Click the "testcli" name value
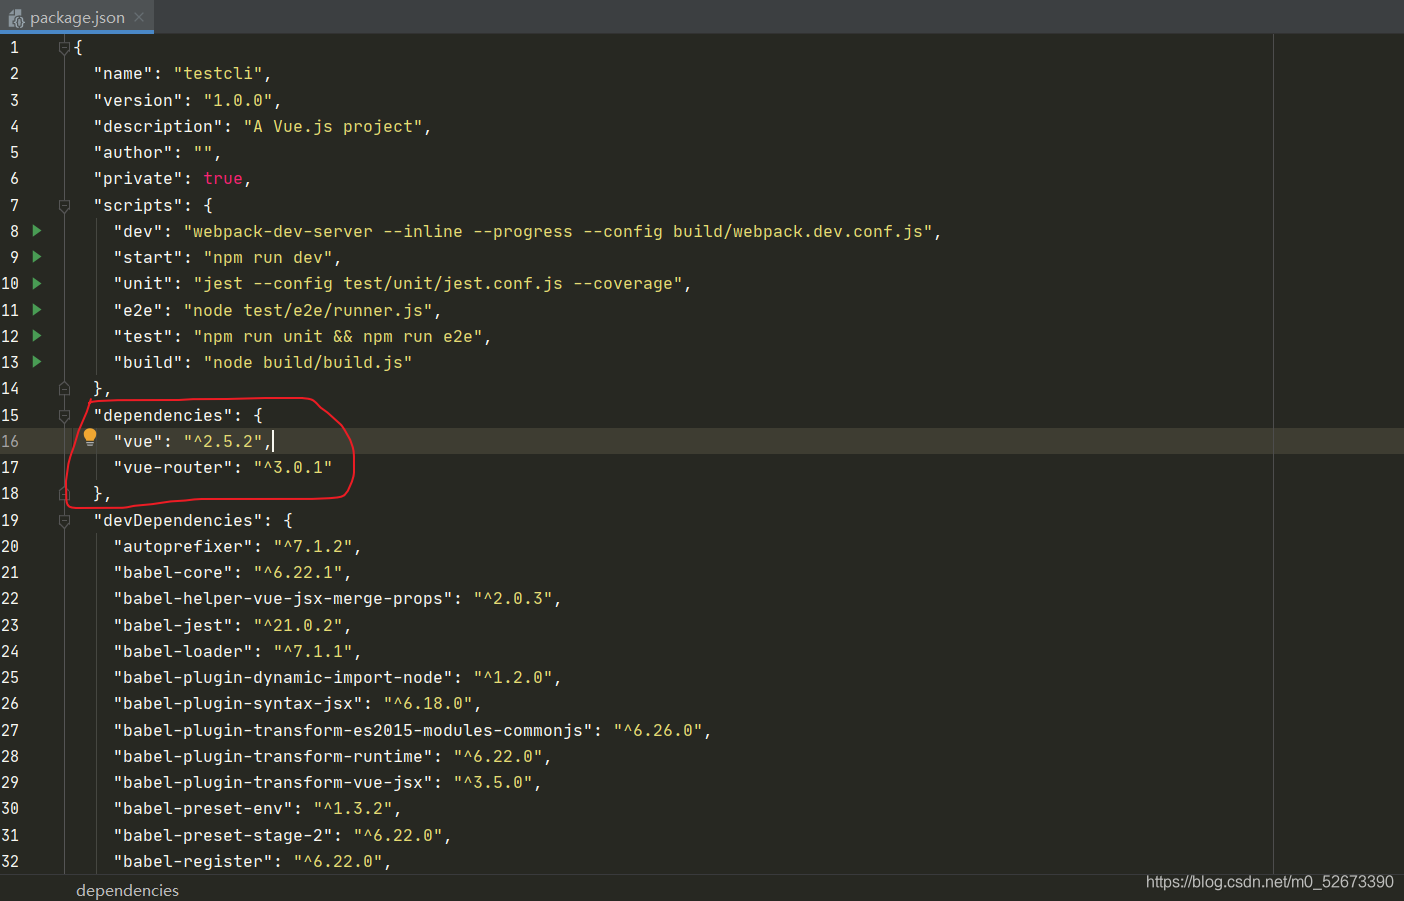This screenshot has width=1404, height=901. 218,74
